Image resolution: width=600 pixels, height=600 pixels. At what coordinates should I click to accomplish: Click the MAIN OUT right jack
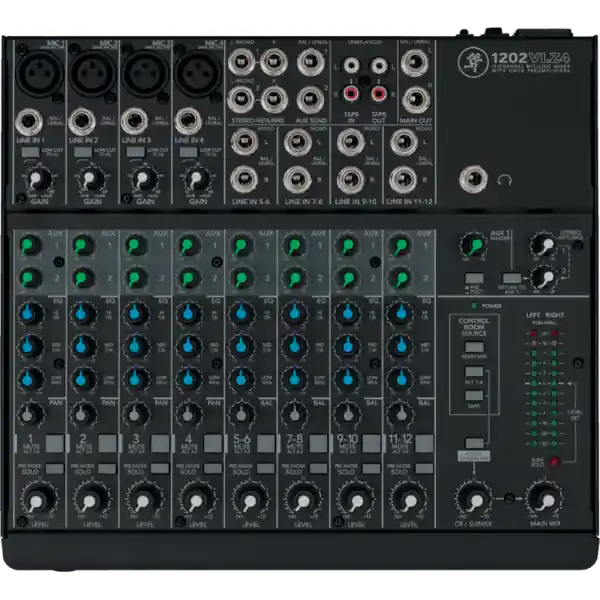[x=416, y=100]
